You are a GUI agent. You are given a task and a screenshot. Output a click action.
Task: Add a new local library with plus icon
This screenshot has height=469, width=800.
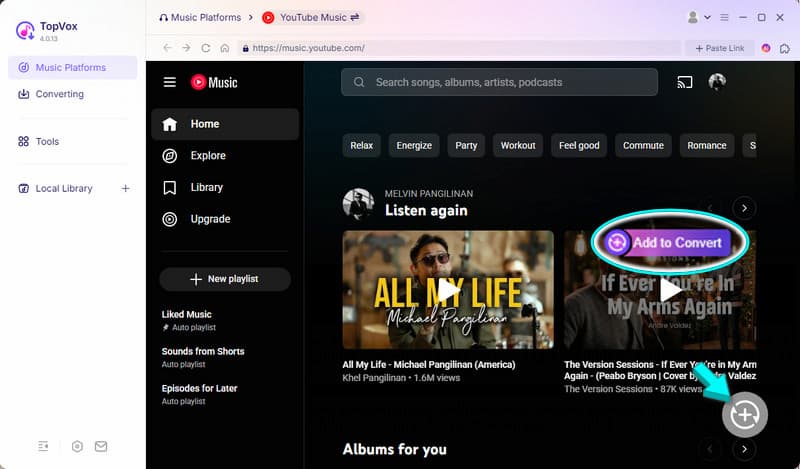(126, 188)
